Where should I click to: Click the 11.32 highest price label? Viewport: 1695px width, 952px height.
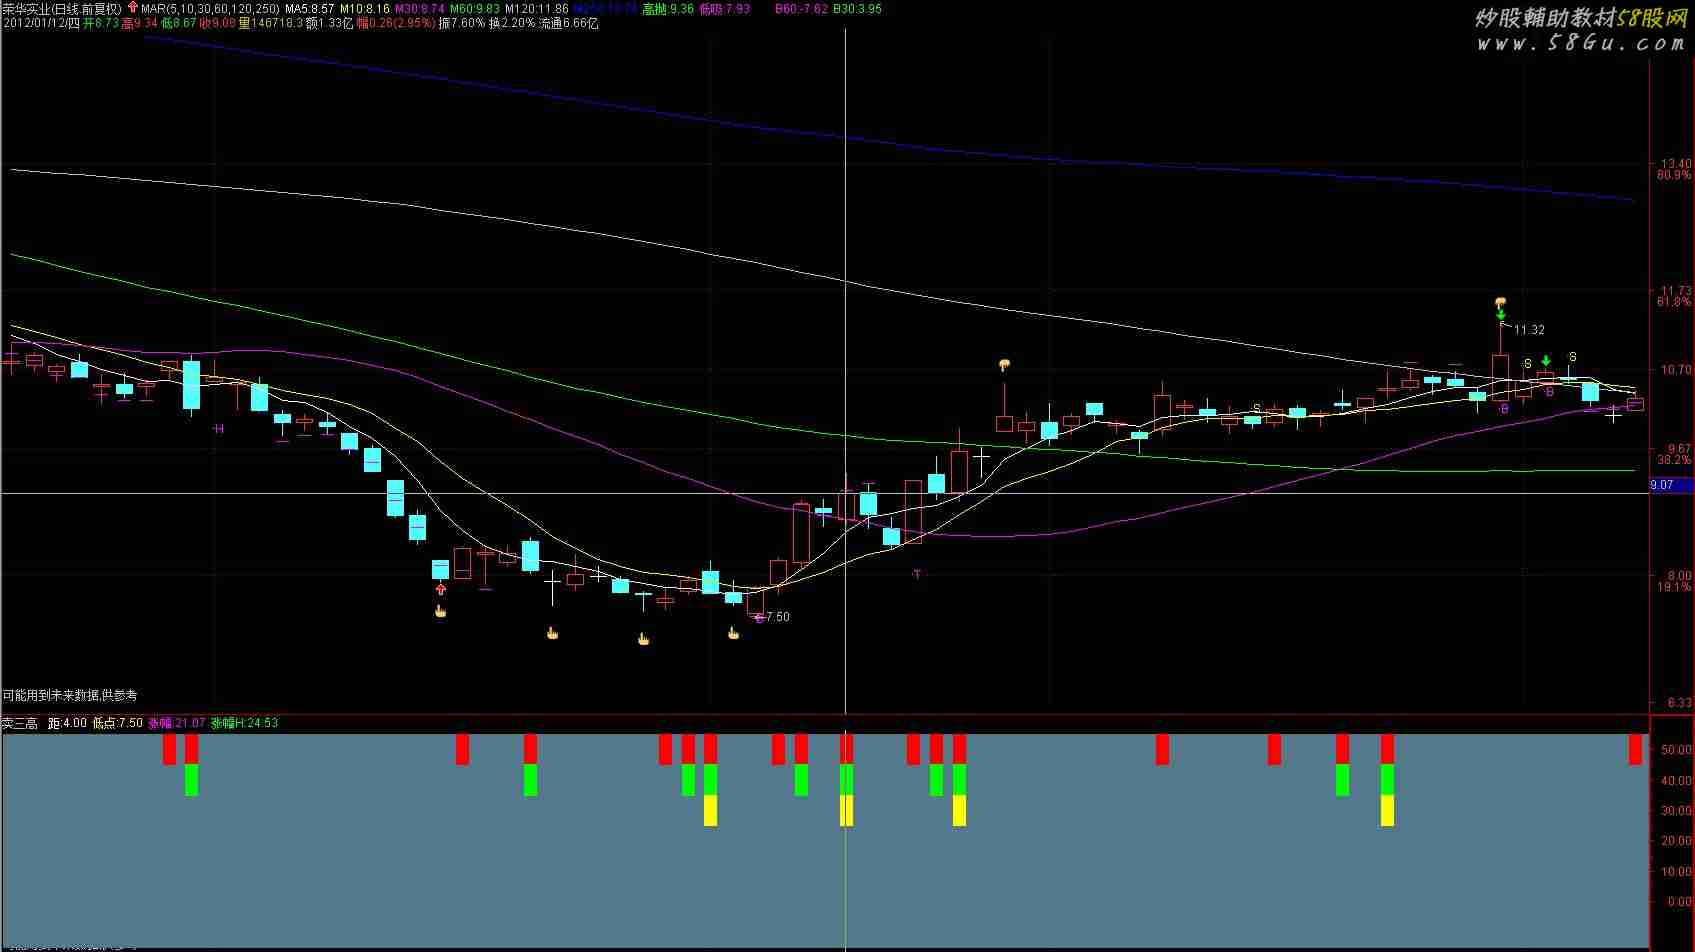pos(1529,330)
